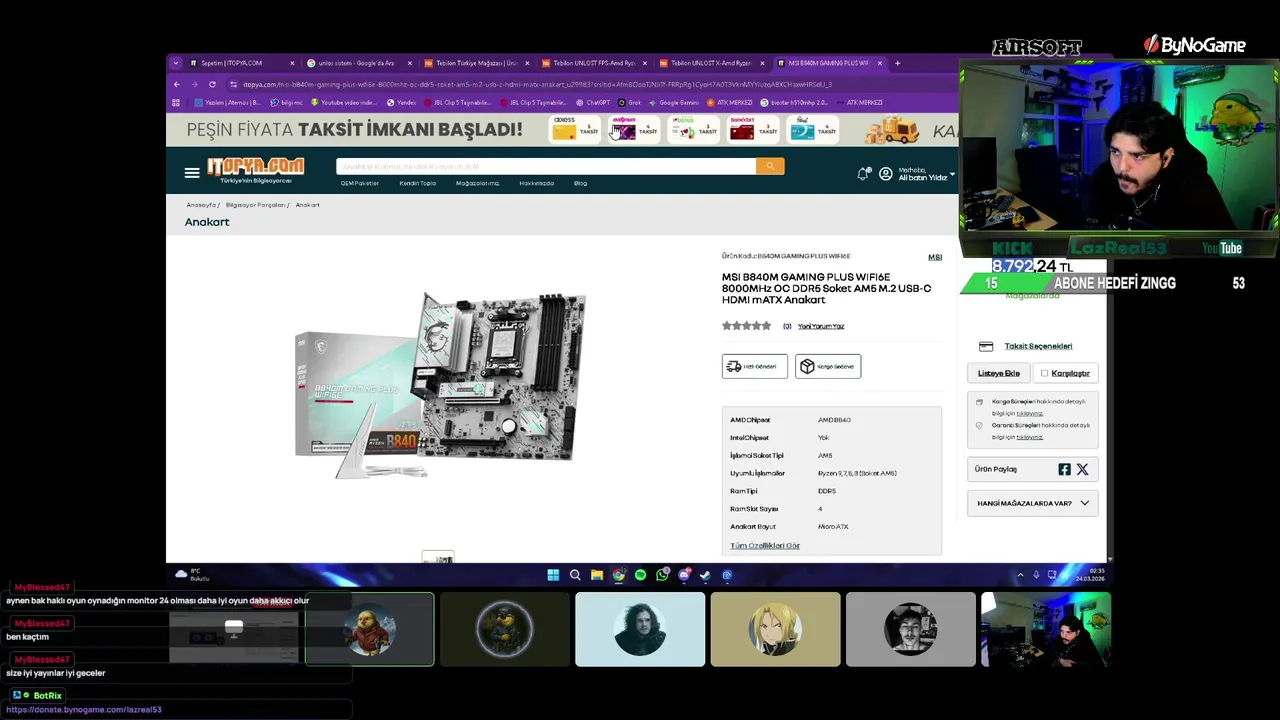This screenshot has width=1280, height=720.
Task: Click the itopya.com logo
Action: (256, 168)
